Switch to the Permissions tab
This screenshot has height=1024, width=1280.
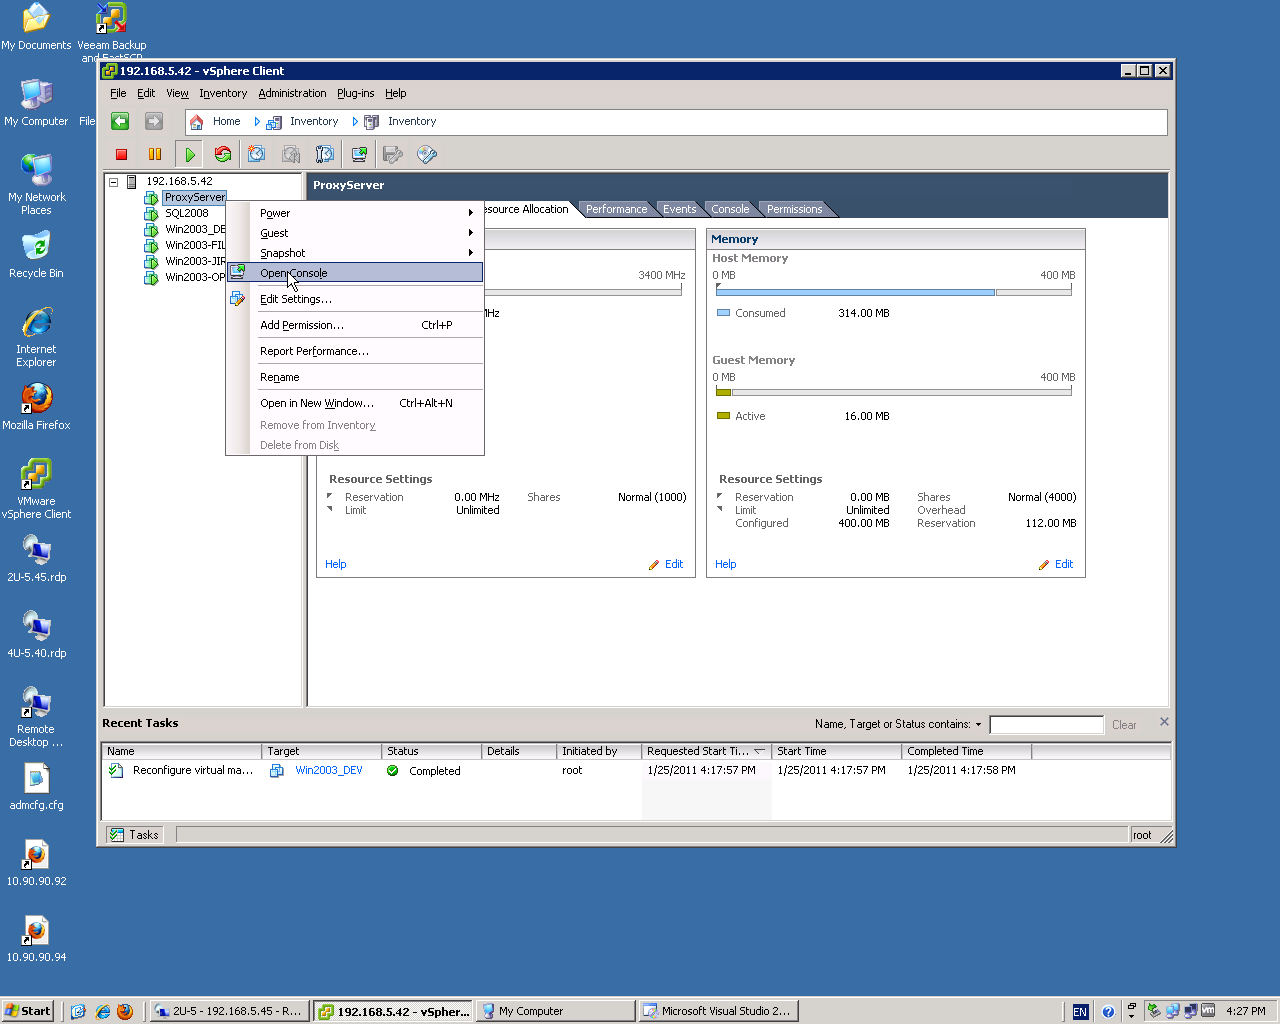[794, 209]
